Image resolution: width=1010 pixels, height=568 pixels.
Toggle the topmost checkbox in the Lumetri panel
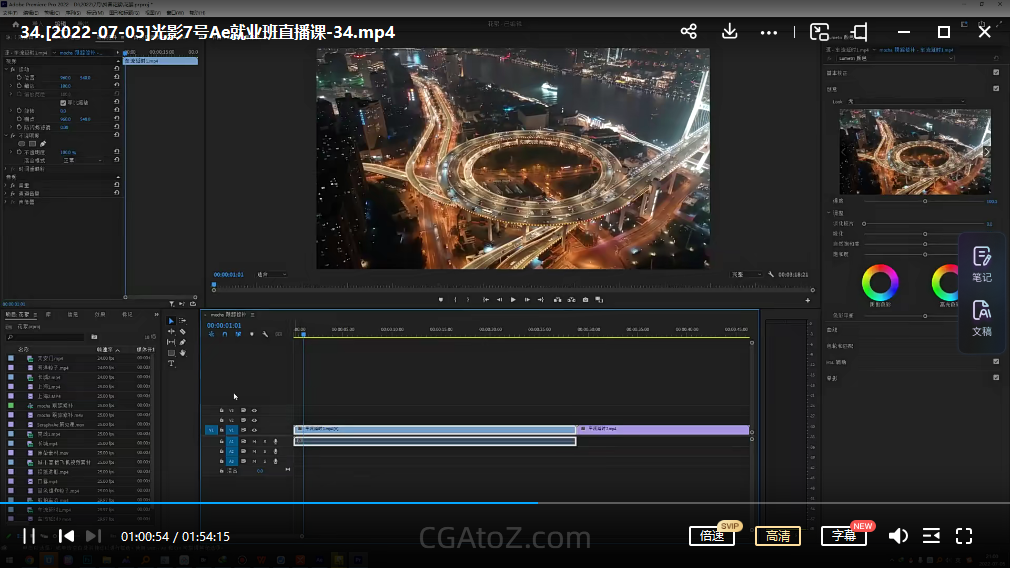996,72
